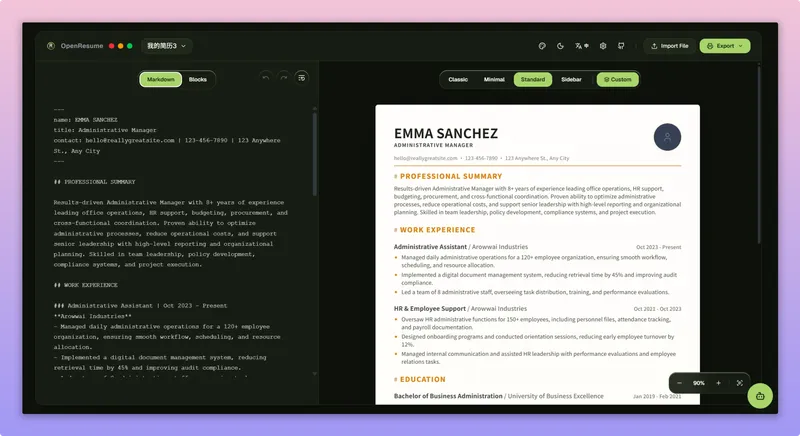Open the color theme palette icon
This screenshot has width=800, height=436.
click(x=542, y=46)
